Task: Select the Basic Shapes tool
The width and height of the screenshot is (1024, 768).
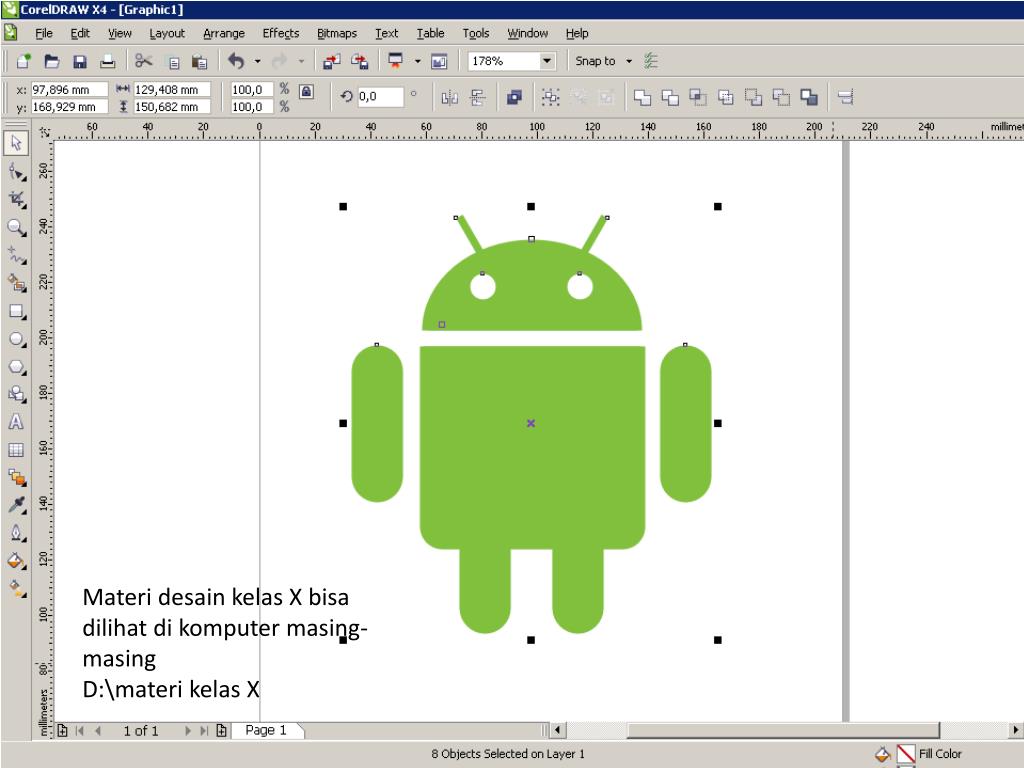Action: pyautogui.click(x=16, y=394)
